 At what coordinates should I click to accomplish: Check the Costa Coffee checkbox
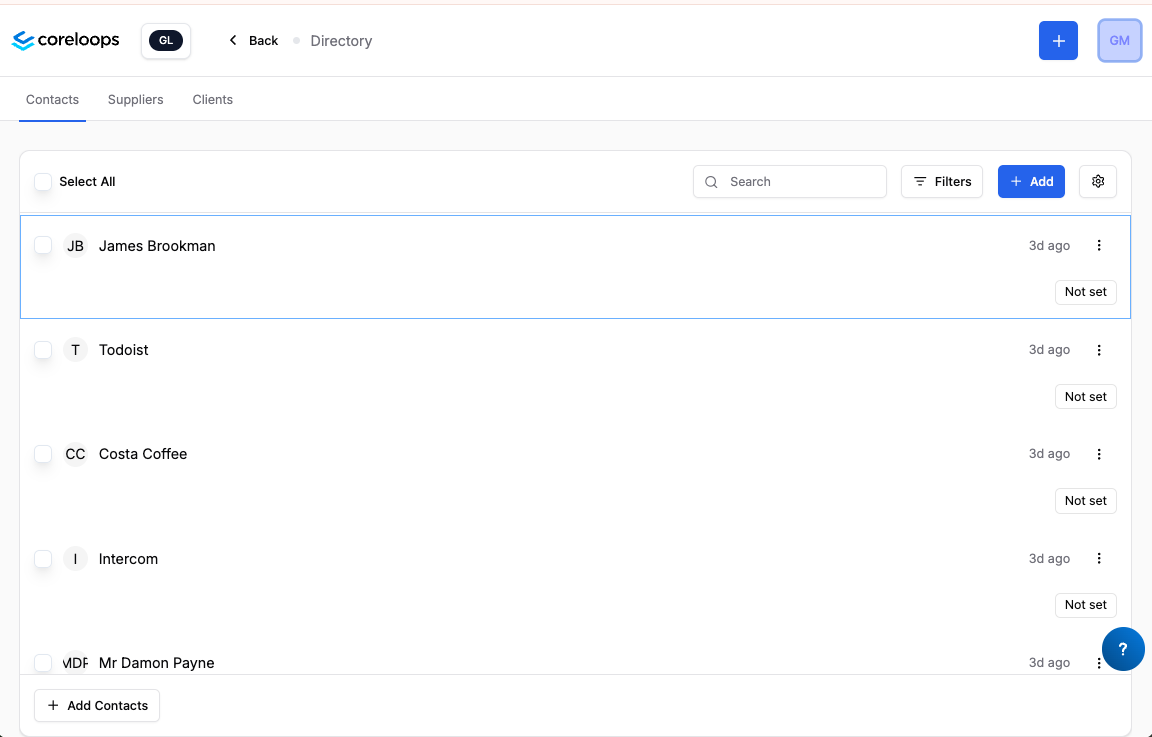pos(43,454)
